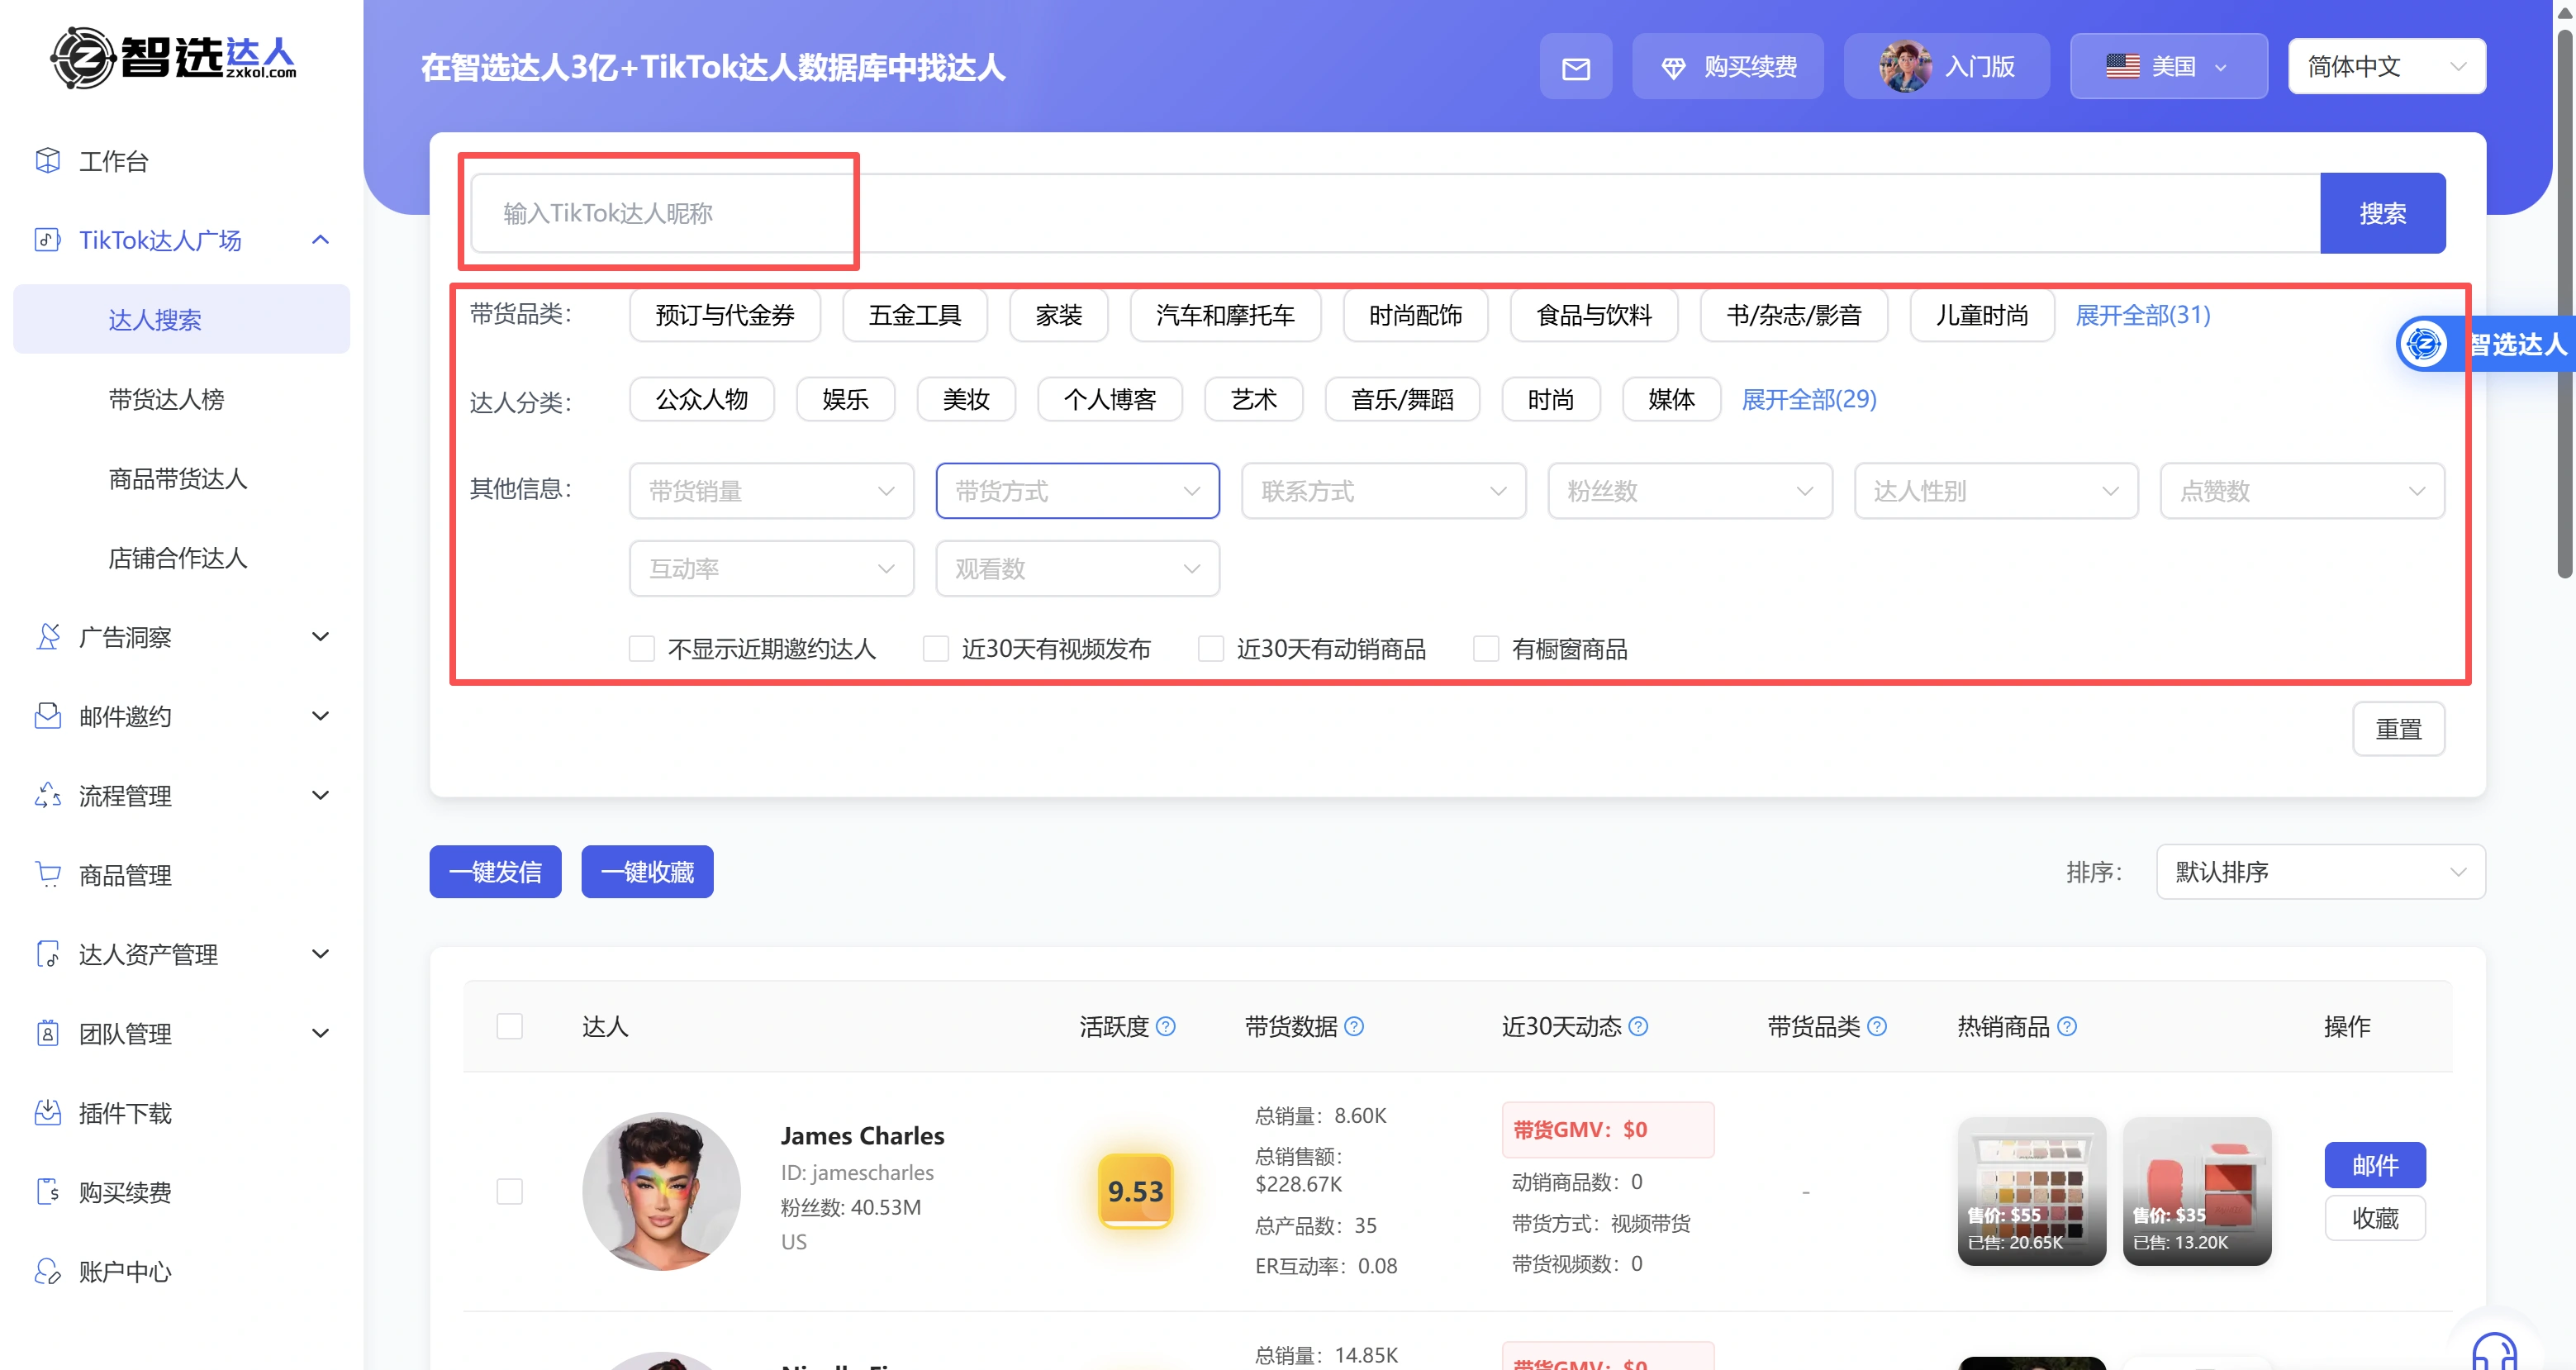2576x1370 pixels.
Task: Open the 带货销量 dropdown
Action: [770, 490]
